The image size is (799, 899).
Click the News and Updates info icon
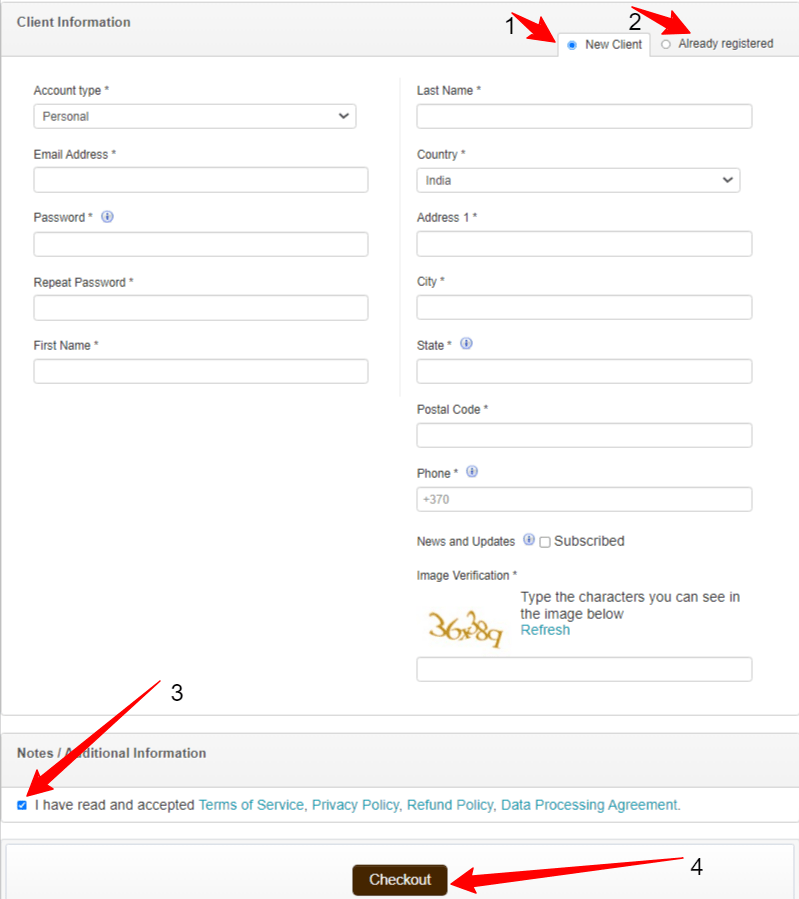click(x=527, y=541)
